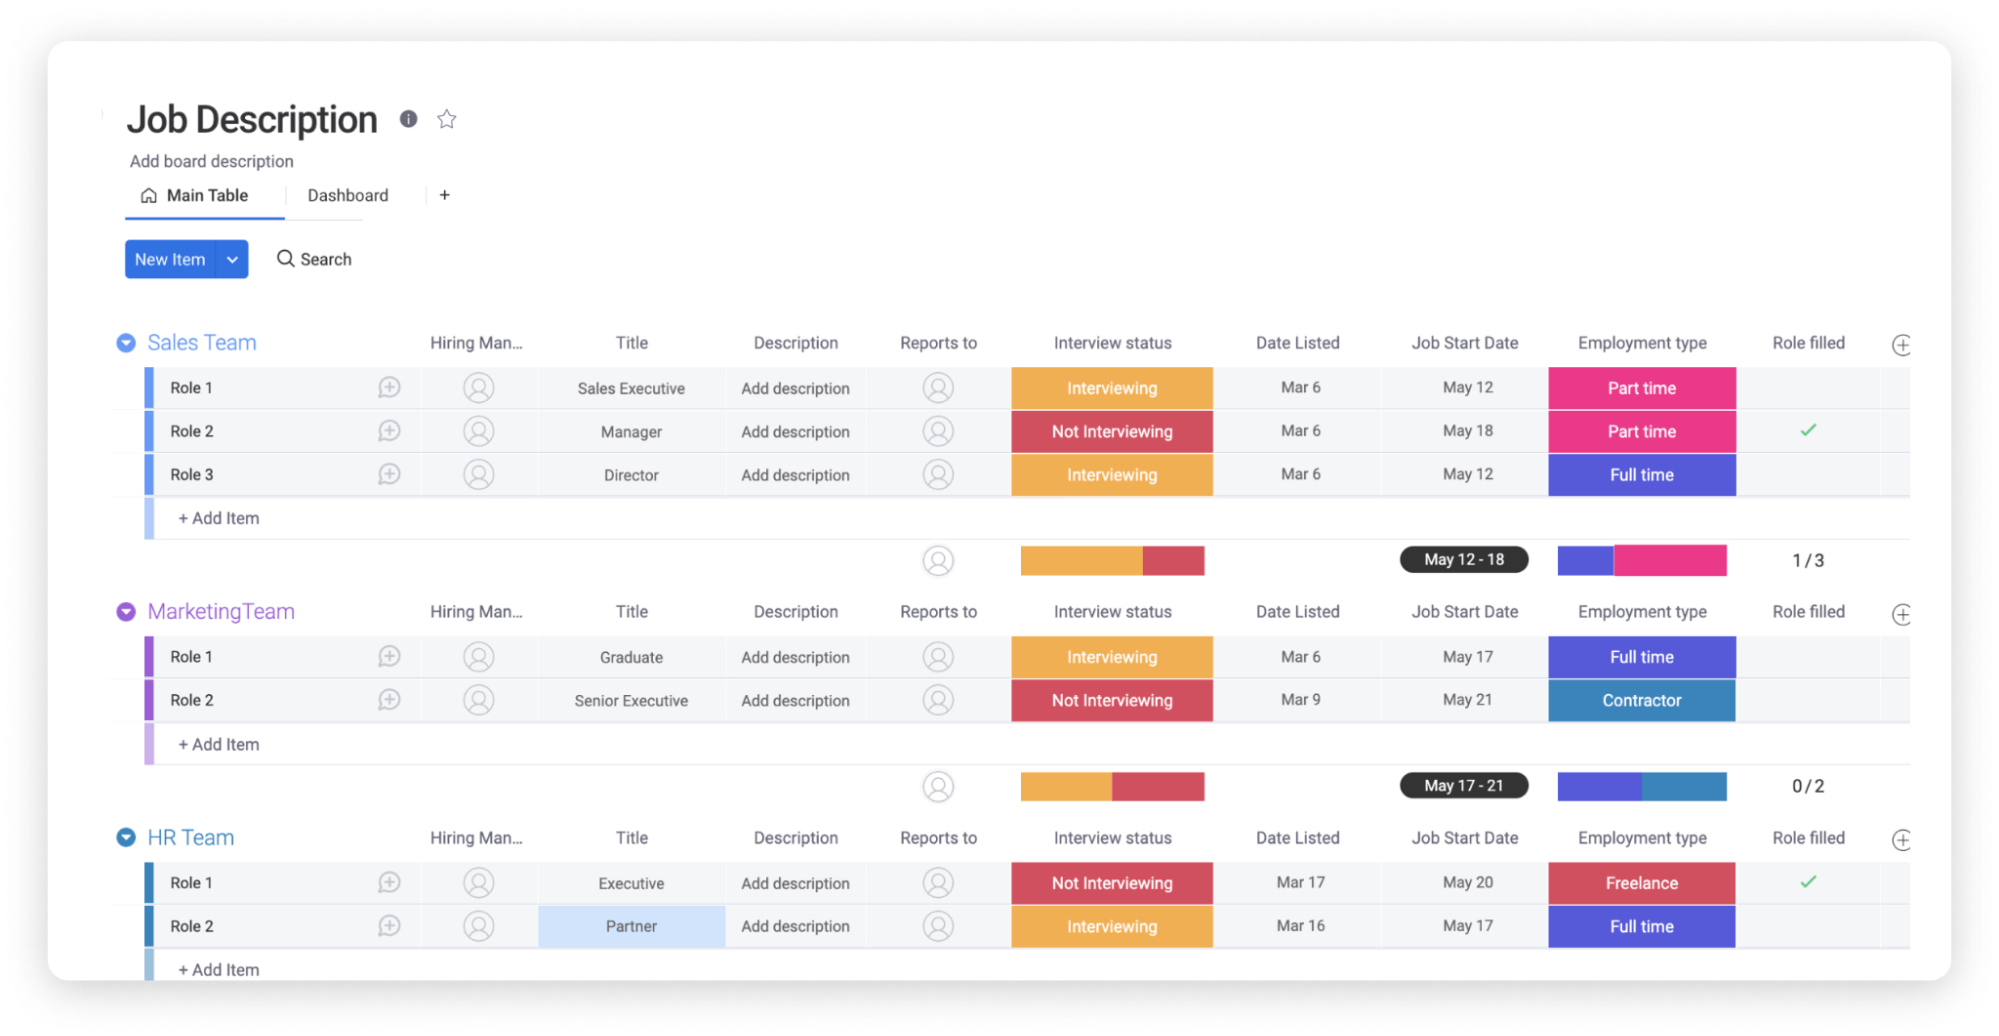1999x1036 pixels.
Task: Click the board info icon beside Job Description
Action: click(x=408, y=119)
